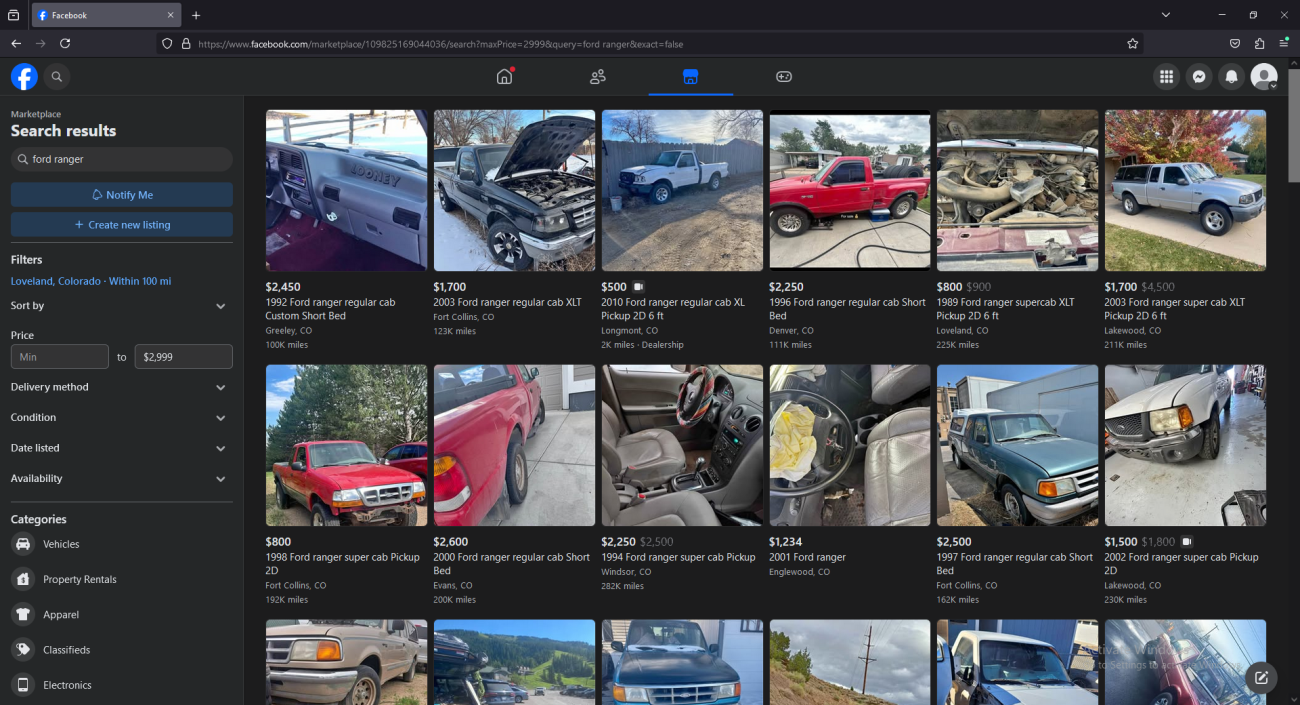
Task: Select the Marketplace tab in top navigation
Action: pyautogui.click(x=690, y=77)
